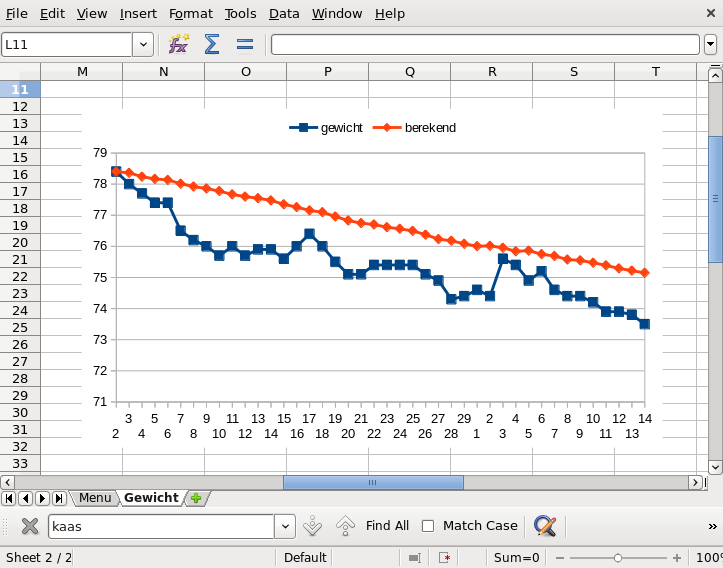Open the Data menu
This screenshot has width=723, height=568.
coord(284,14)
